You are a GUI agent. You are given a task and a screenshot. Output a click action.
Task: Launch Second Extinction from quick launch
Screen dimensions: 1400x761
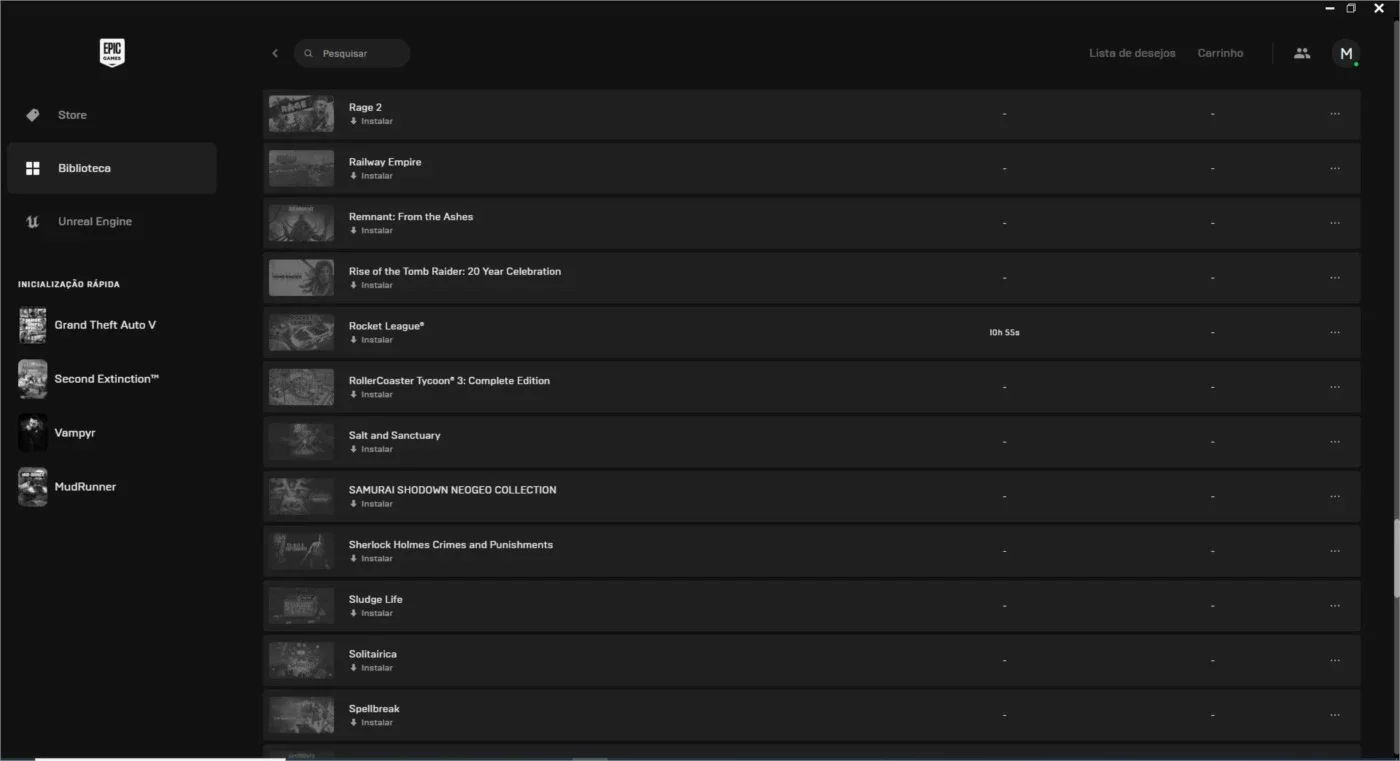tap(106, 379)
